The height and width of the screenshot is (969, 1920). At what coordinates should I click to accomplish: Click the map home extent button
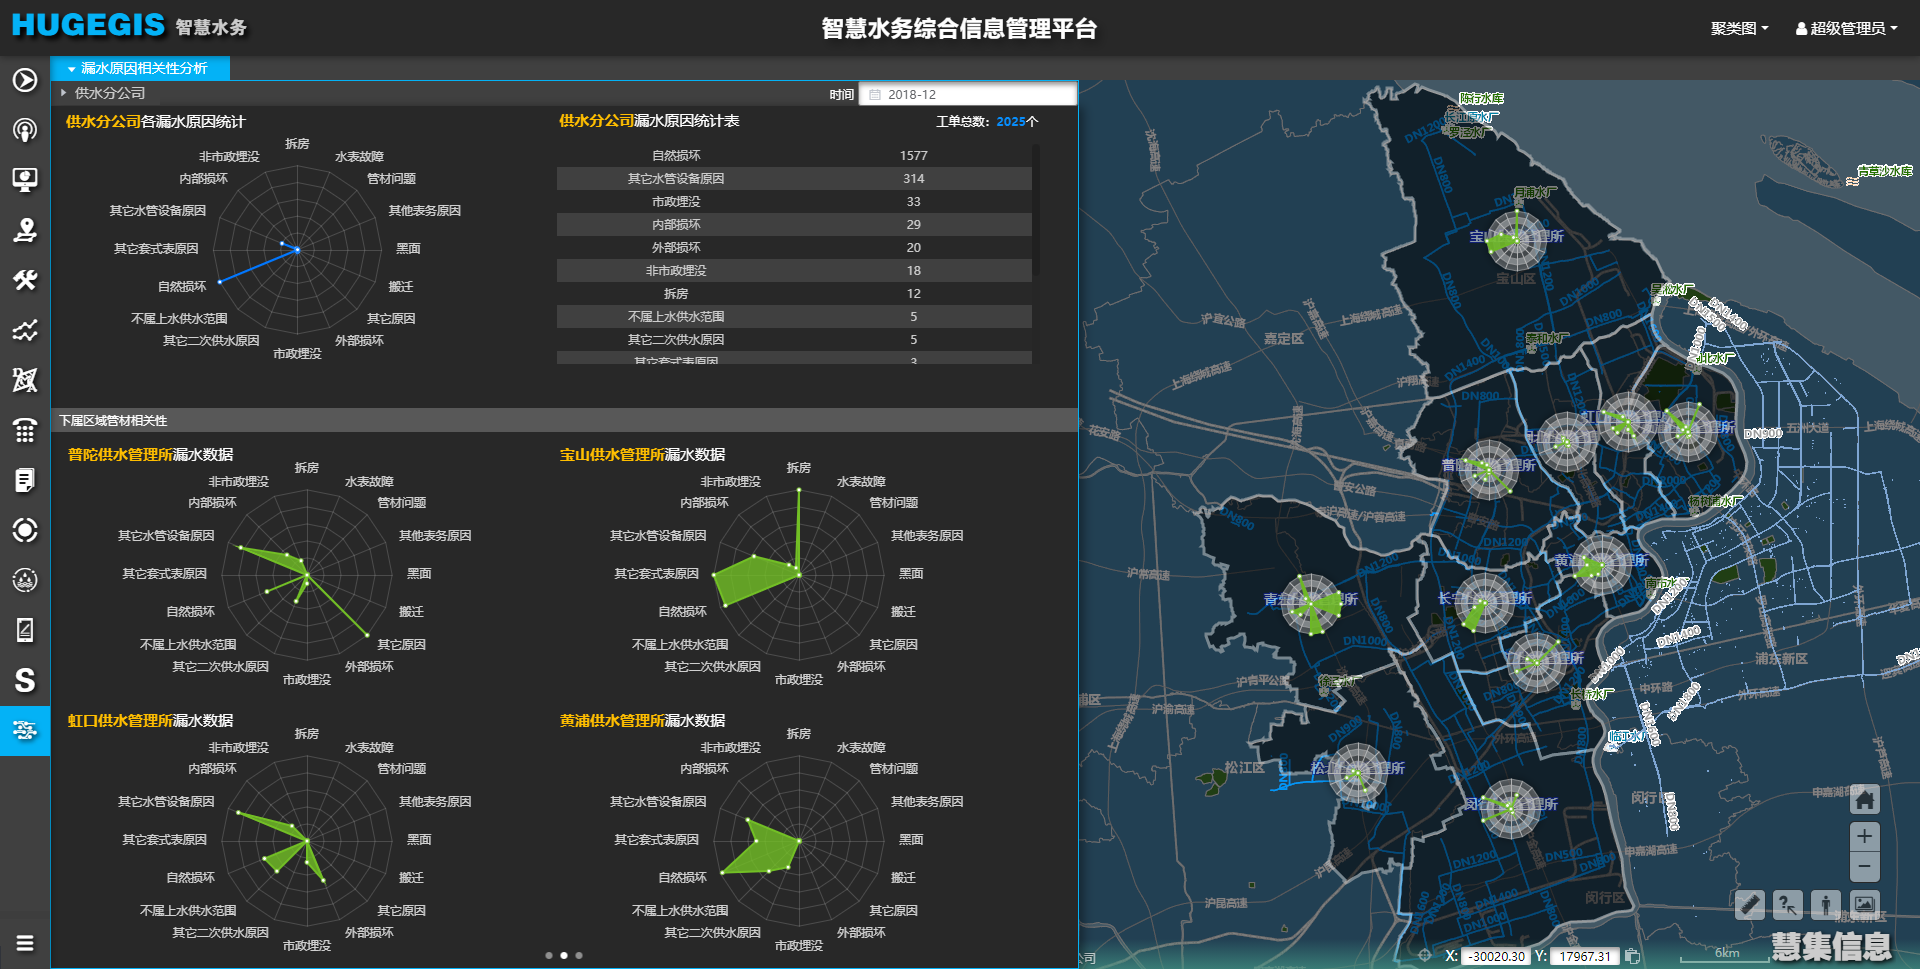[1864, 799]
